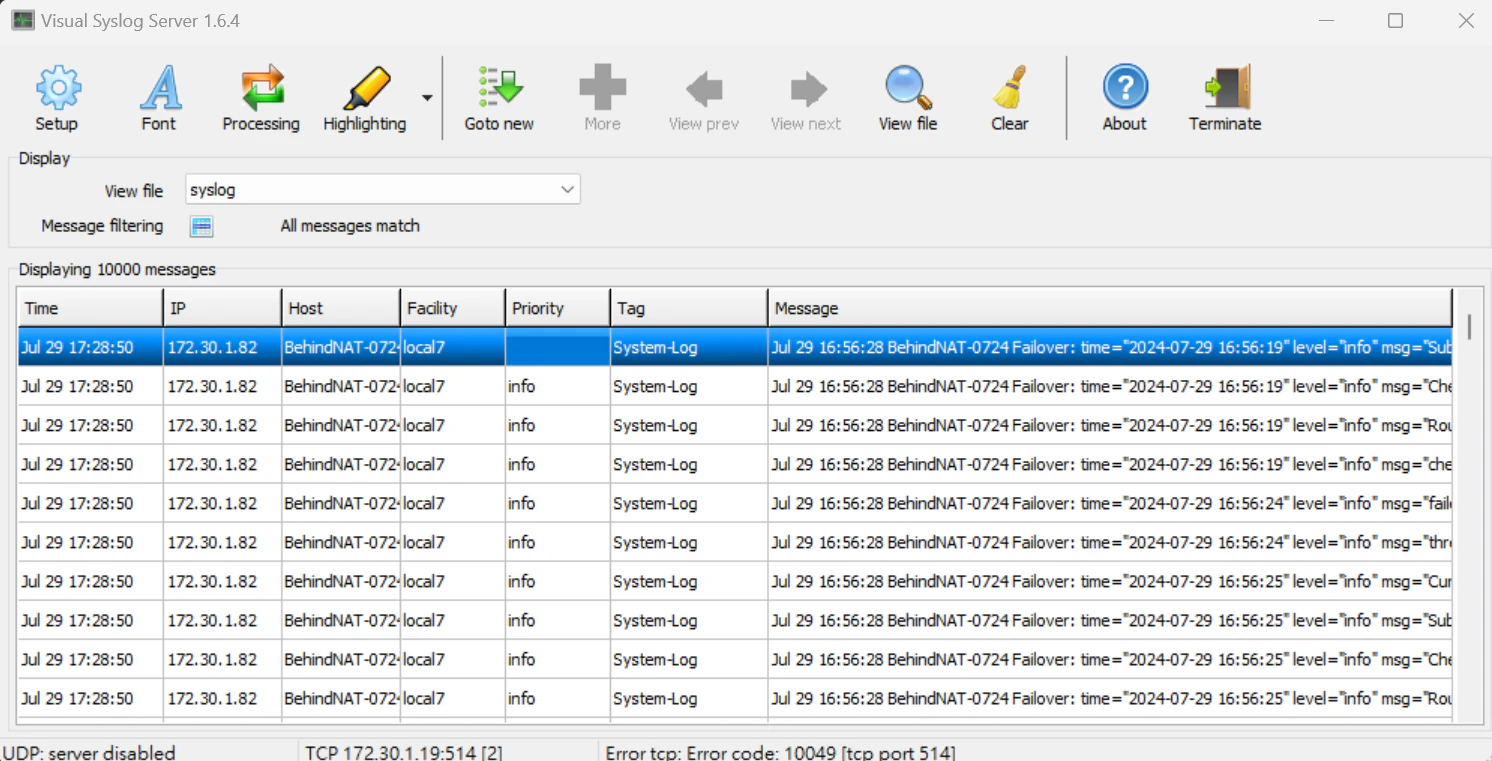Open View file magnifier icon

(x=908, y=88)
